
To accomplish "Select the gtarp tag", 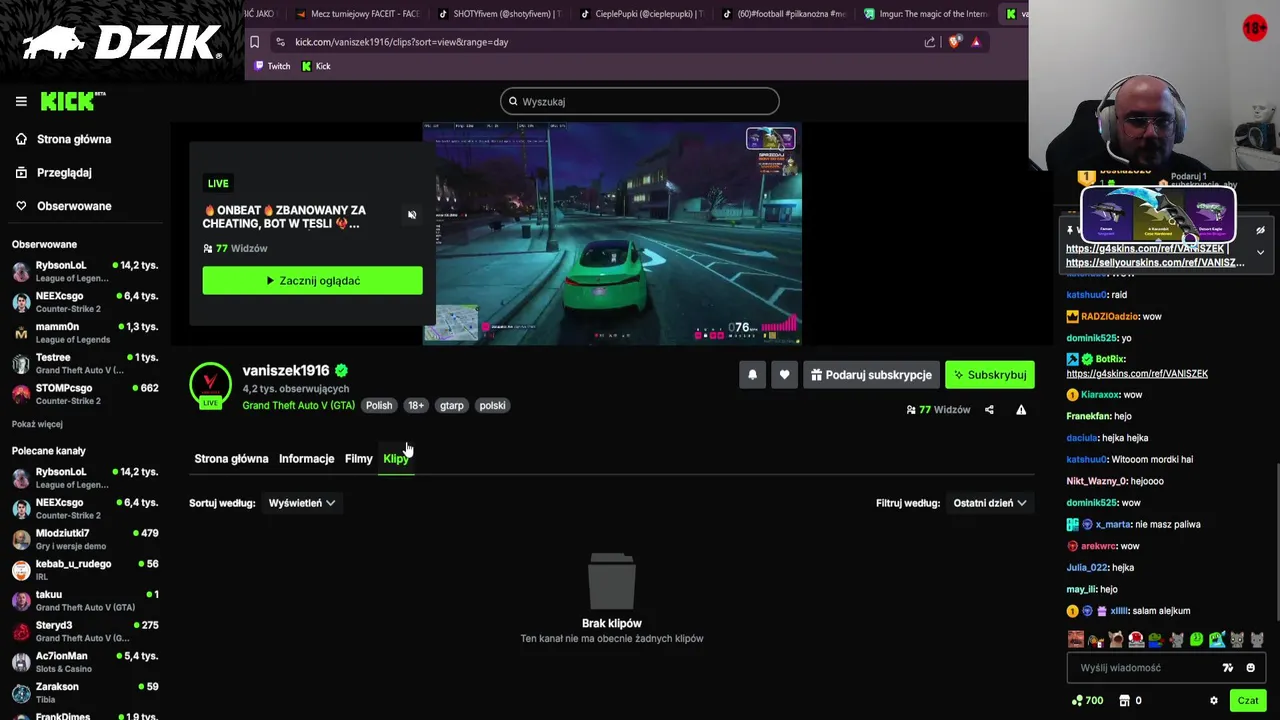I will (452, 405).
